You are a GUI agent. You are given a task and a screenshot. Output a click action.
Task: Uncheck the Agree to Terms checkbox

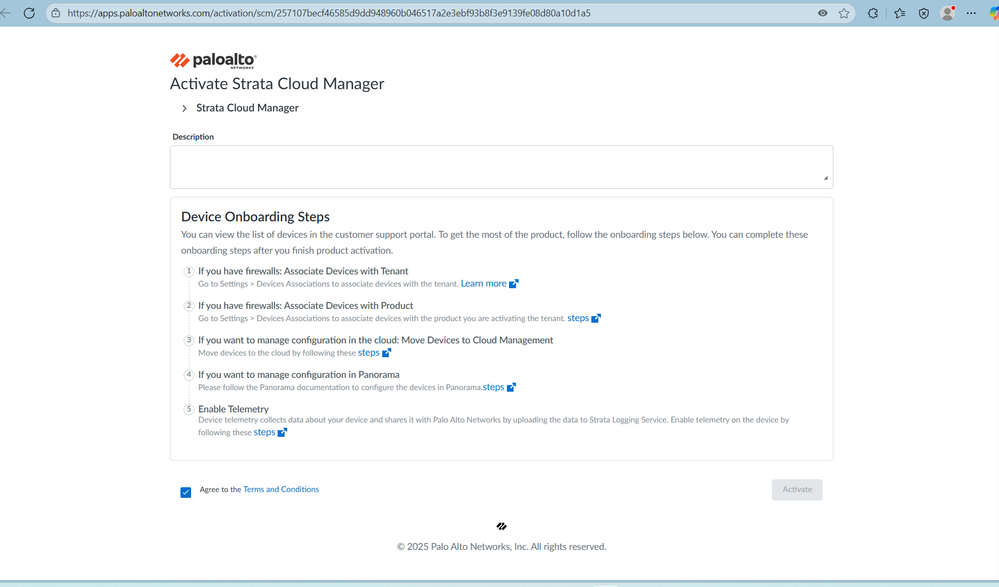(x=185, y=492)
